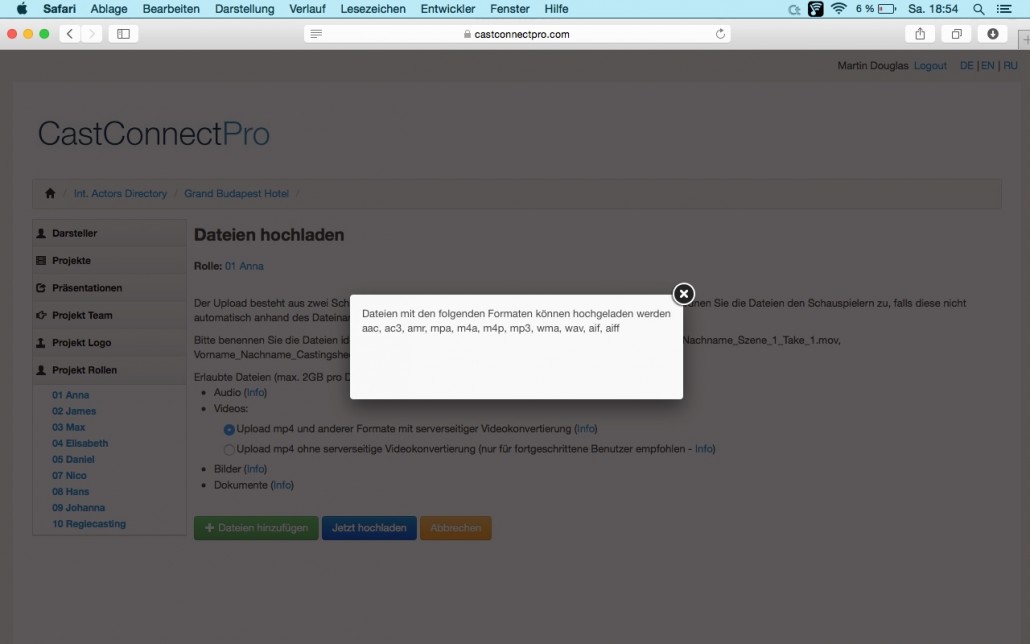Click the Projekt Team hand icon
This screenshot has width=1030, height=644.
41,315
